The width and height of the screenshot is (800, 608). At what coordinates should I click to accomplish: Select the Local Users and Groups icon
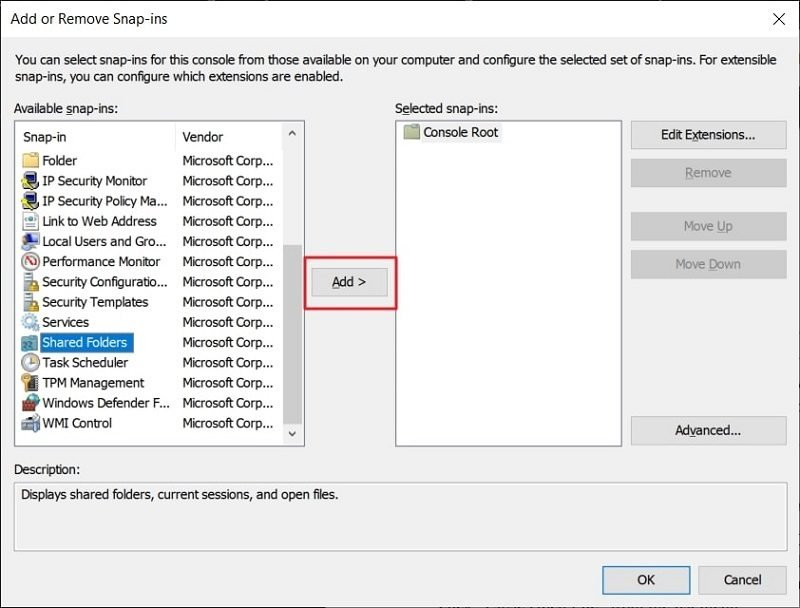[x=30, y=241]
